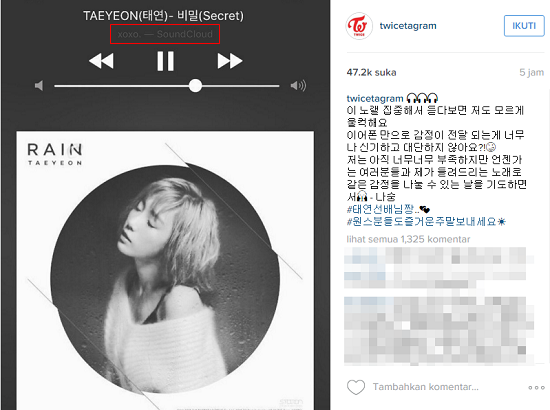Screen dimensions: 550x410
Task: Click the volume slider knob
Action: [x=195, y=86]
